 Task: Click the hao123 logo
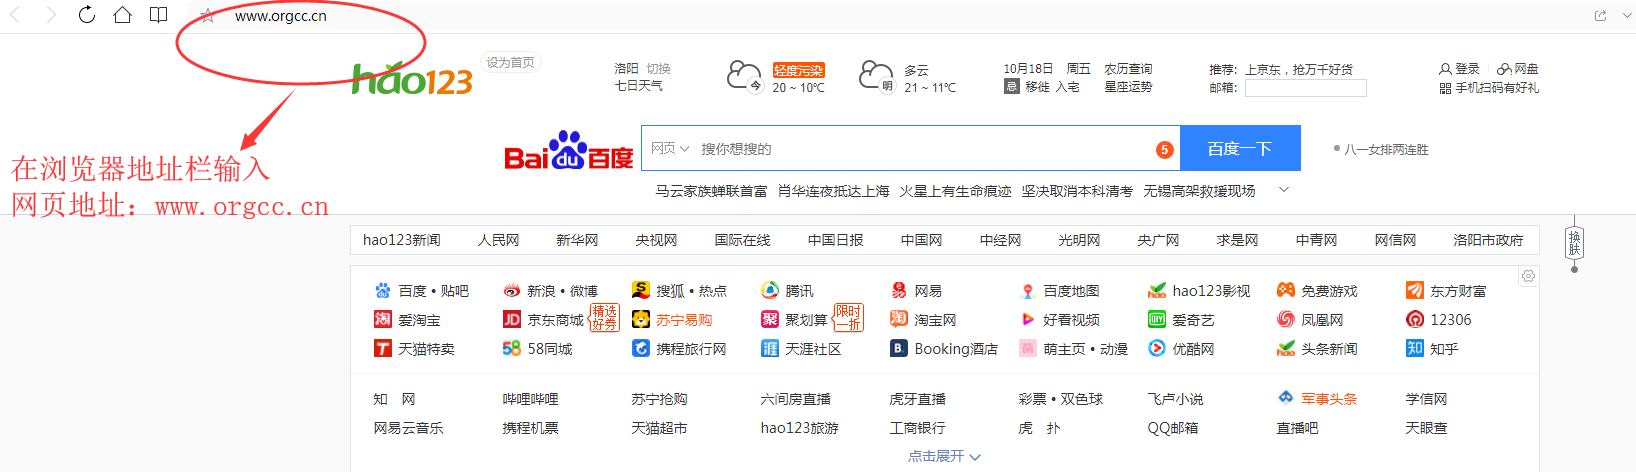412,79
